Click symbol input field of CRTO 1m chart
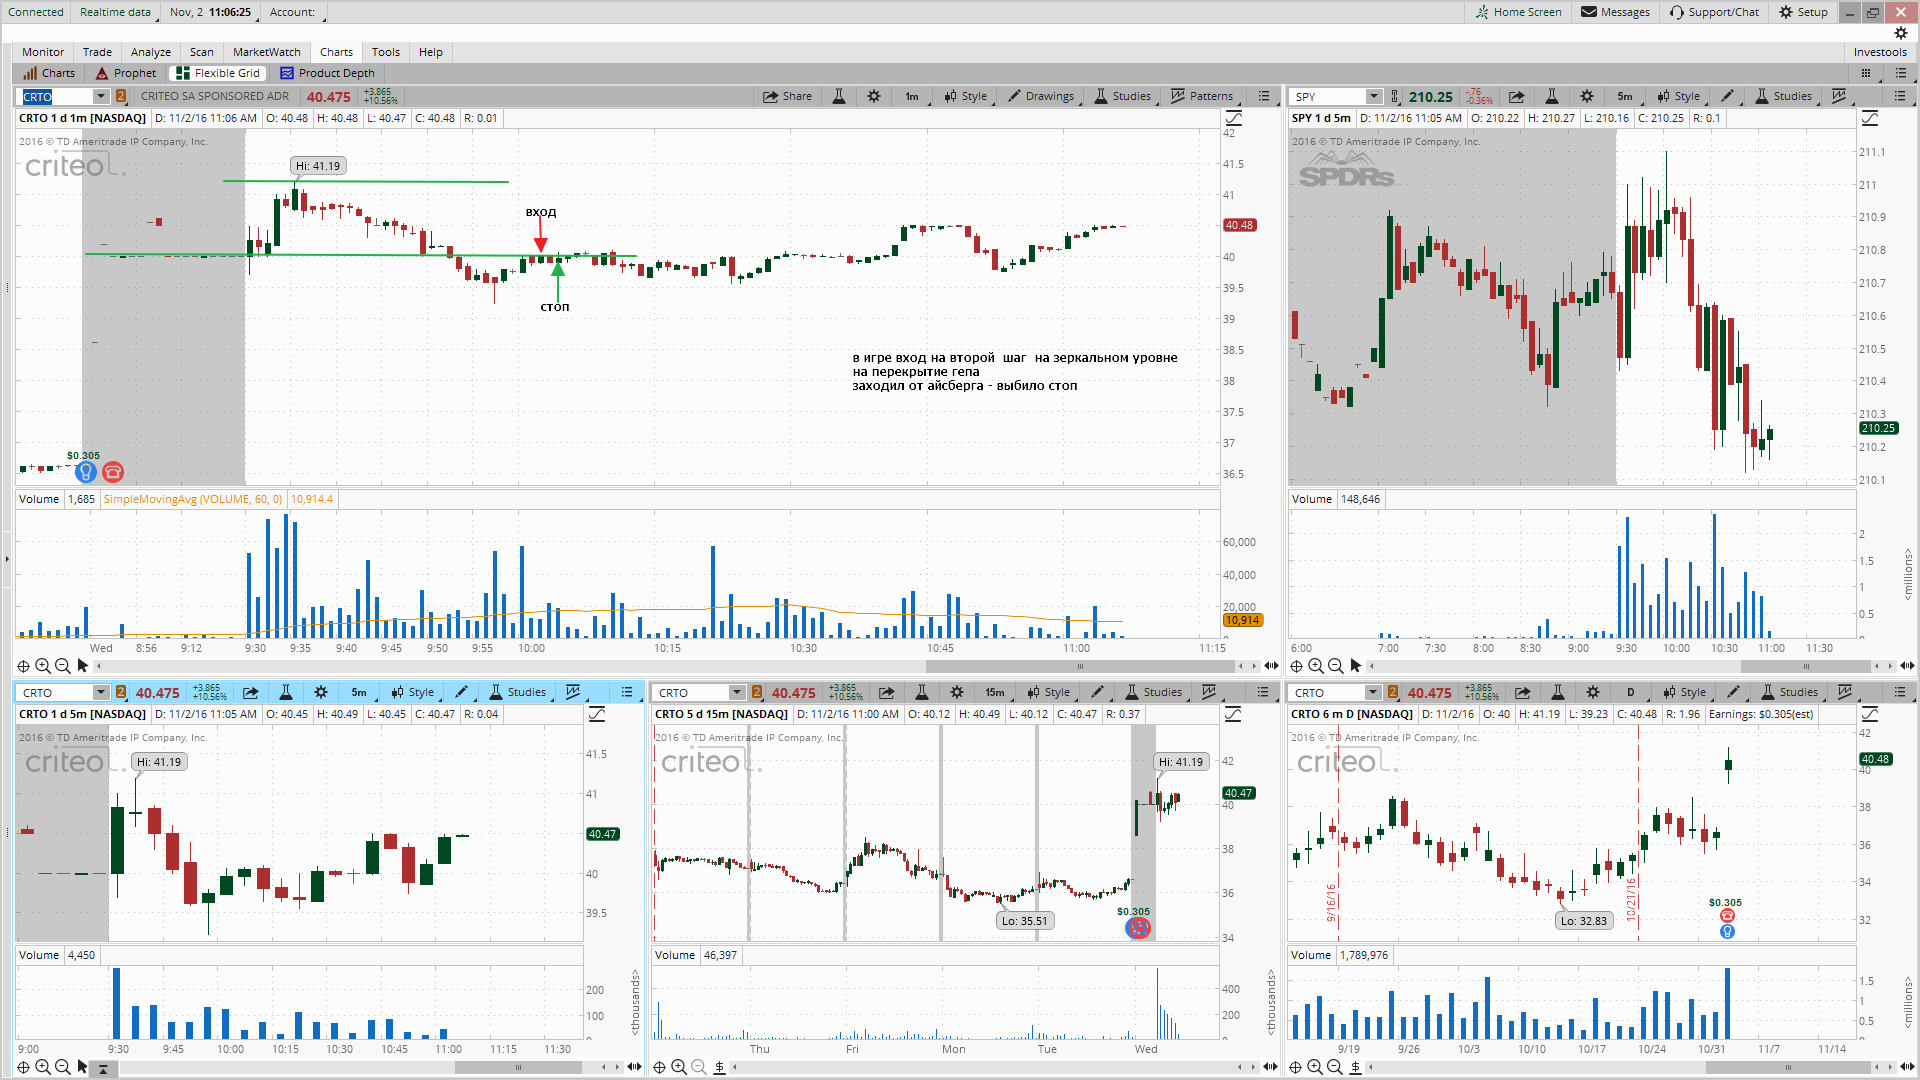Viewport: 1920px width, 1080px height. 57,96
